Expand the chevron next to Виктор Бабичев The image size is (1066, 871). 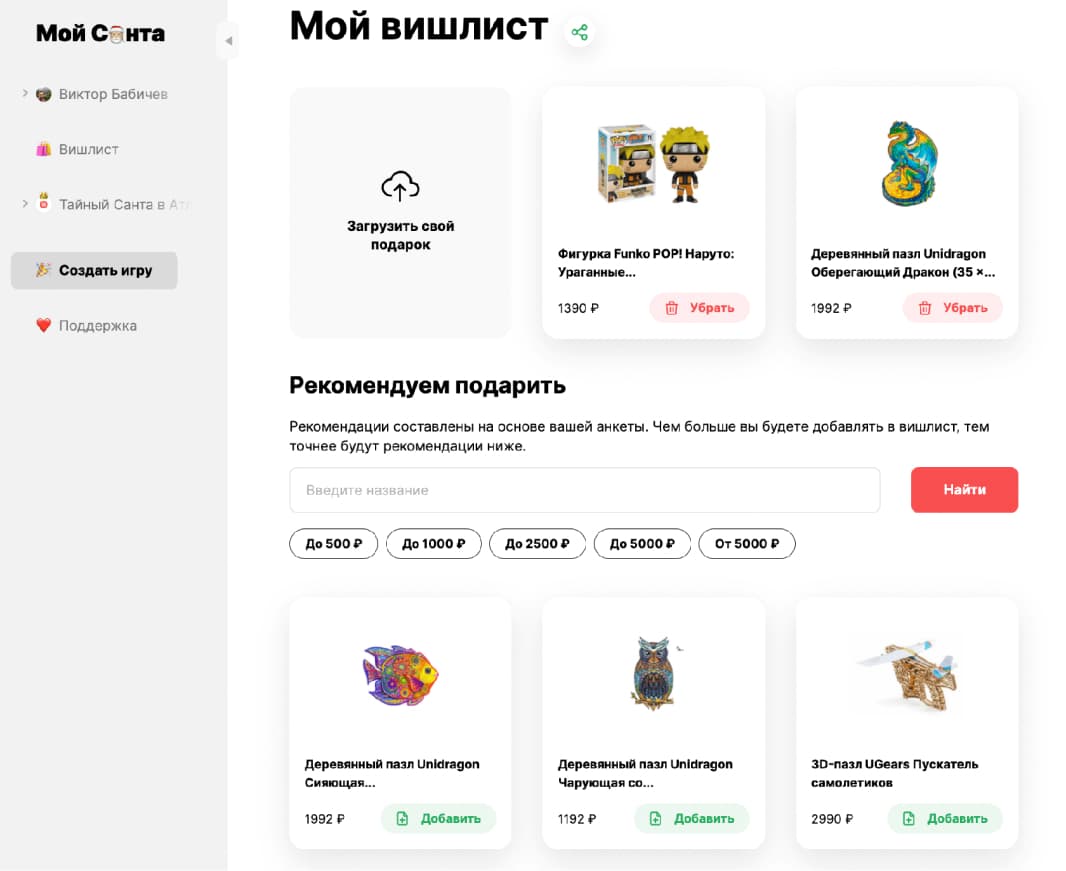click(x=24, y=94)
